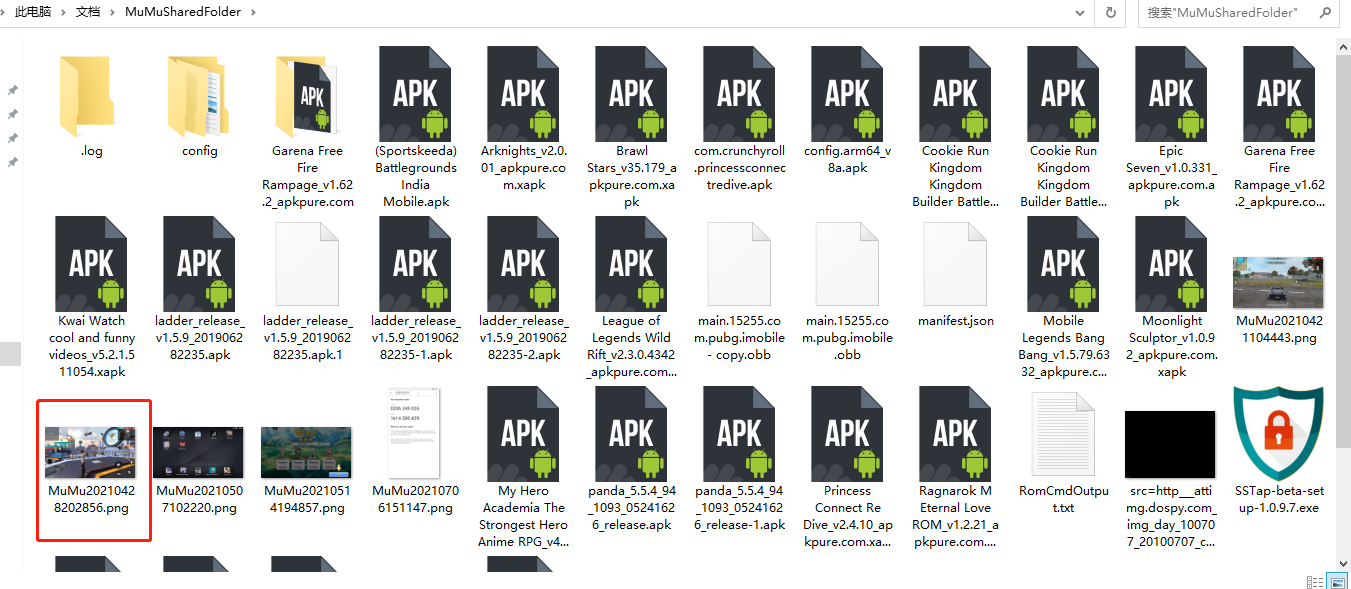This screenshot has width=1351, height=589.
Task: Click the config.arm64_v8a.apk file name label
Action: pyautogui.click(x=848, y=159)
